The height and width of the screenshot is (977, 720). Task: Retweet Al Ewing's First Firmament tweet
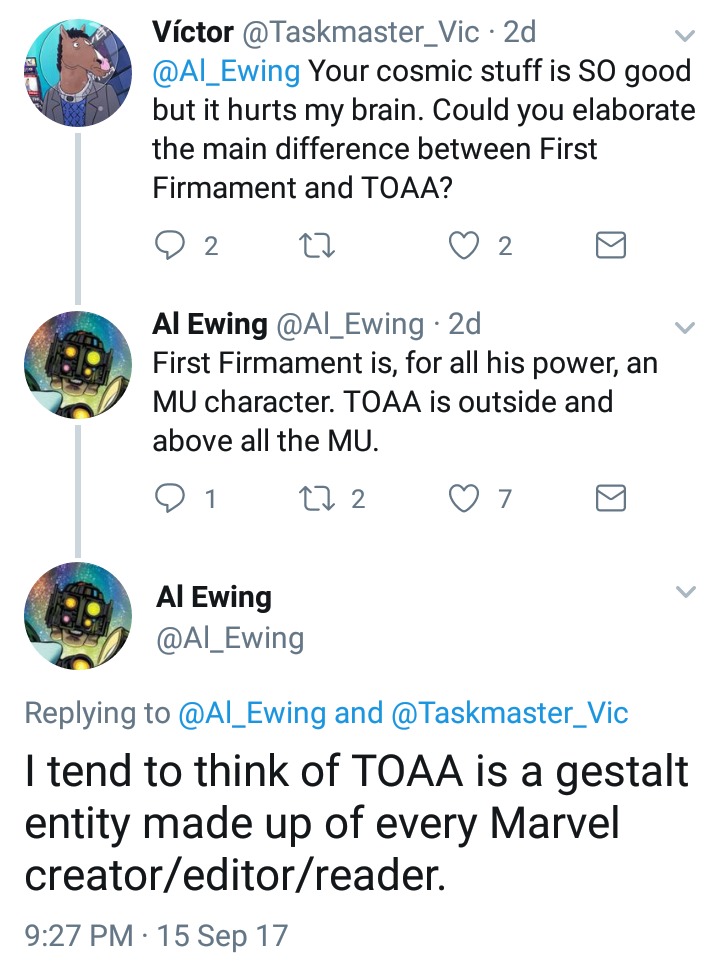pyautogui.click(x=318, y=498)
